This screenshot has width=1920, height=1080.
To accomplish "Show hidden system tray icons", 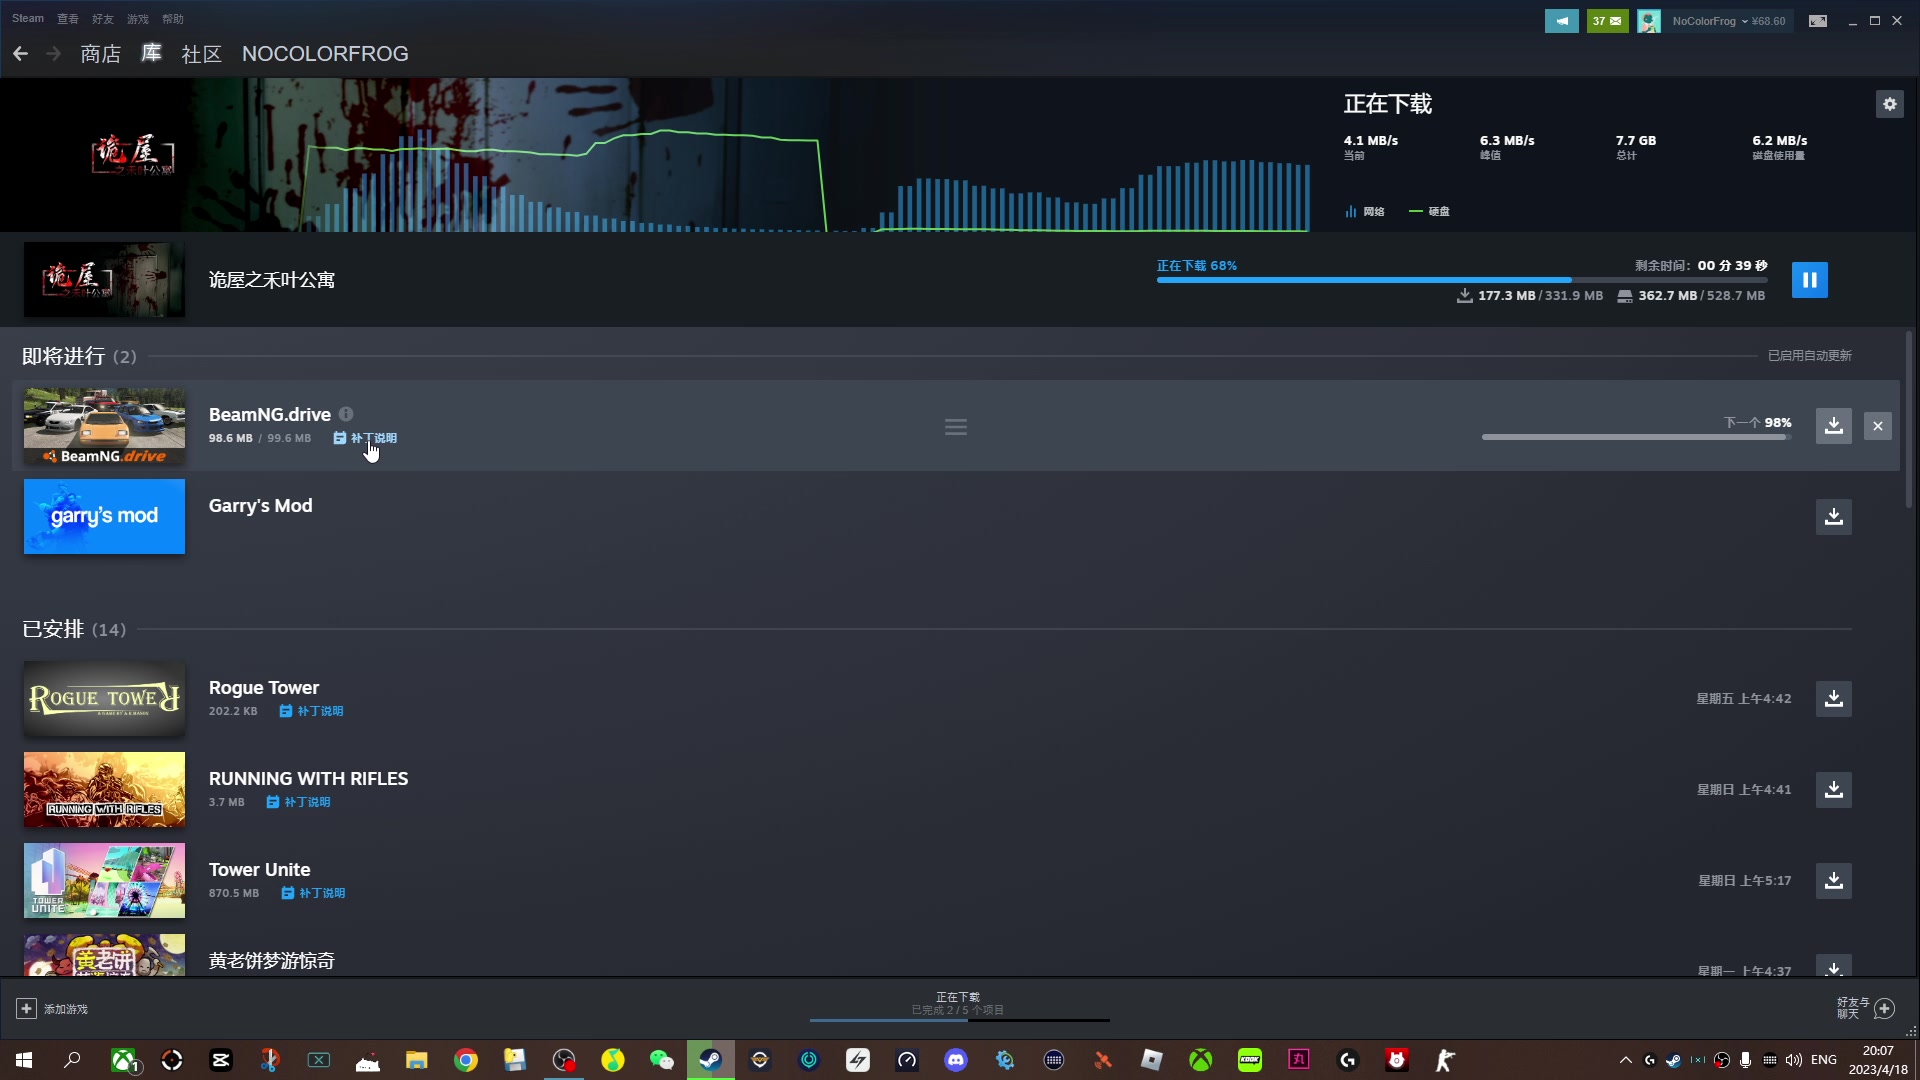I will point(1625,1060).
